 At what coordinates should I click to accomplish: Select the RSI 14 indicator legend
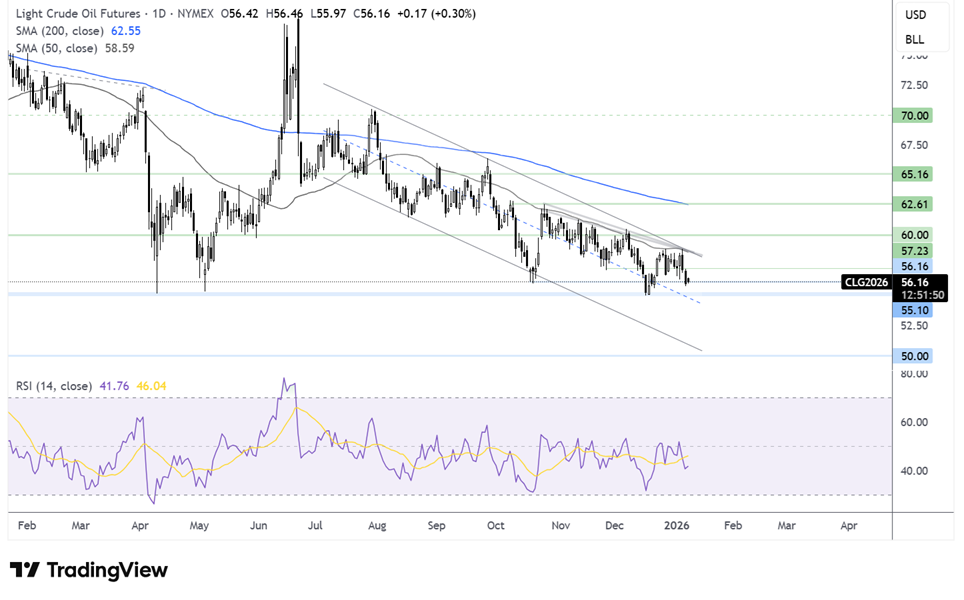point(52,385)
